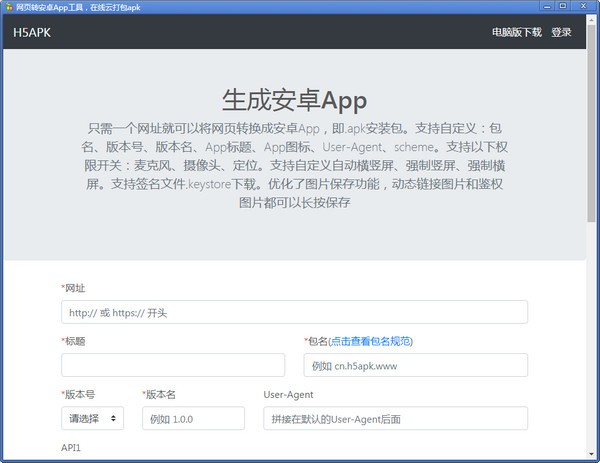
Task: Click the User-Agent field label
Action: point(288,394)
